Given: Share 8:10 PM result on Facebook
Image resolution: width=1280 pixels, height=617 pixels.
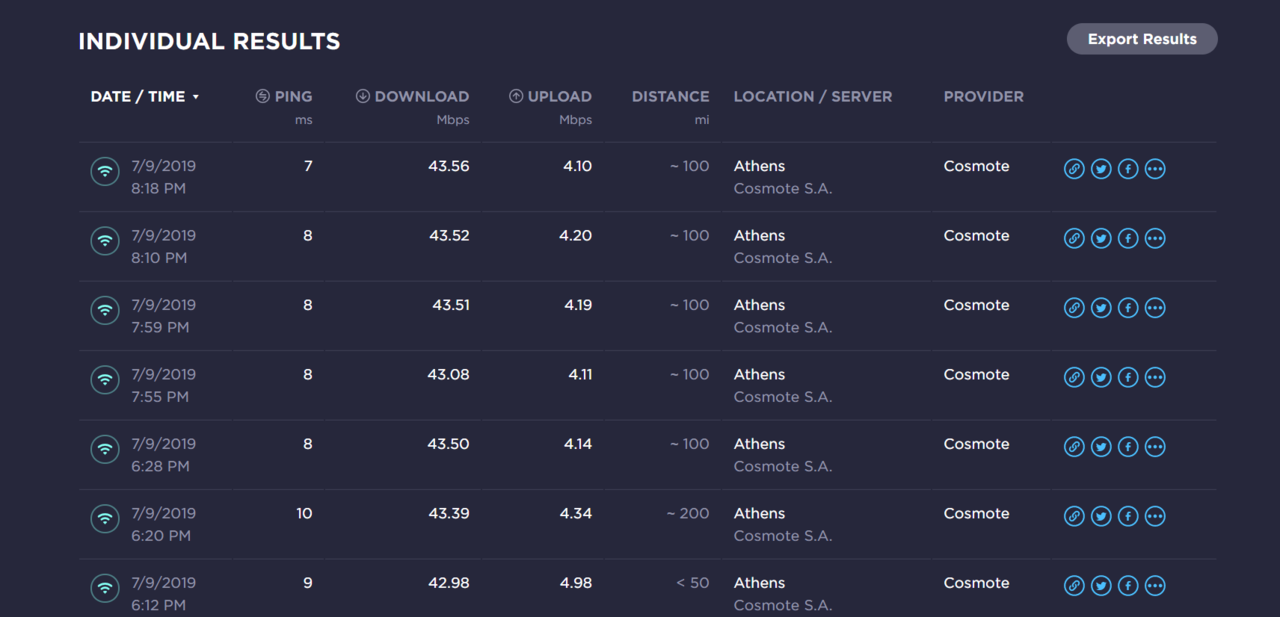Looking at the screenshot, I should (x=1128, y=238).
